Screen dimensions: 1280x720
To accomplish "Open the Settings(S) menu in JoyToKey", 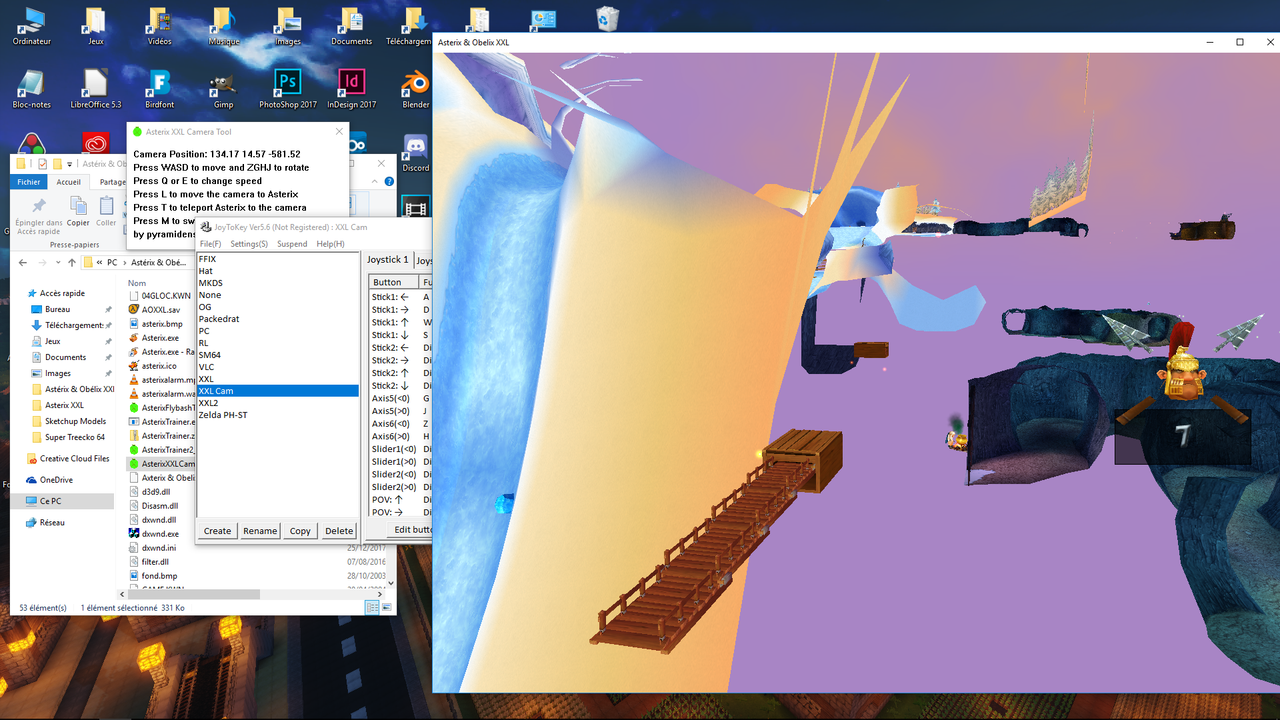I will (249, 244).
